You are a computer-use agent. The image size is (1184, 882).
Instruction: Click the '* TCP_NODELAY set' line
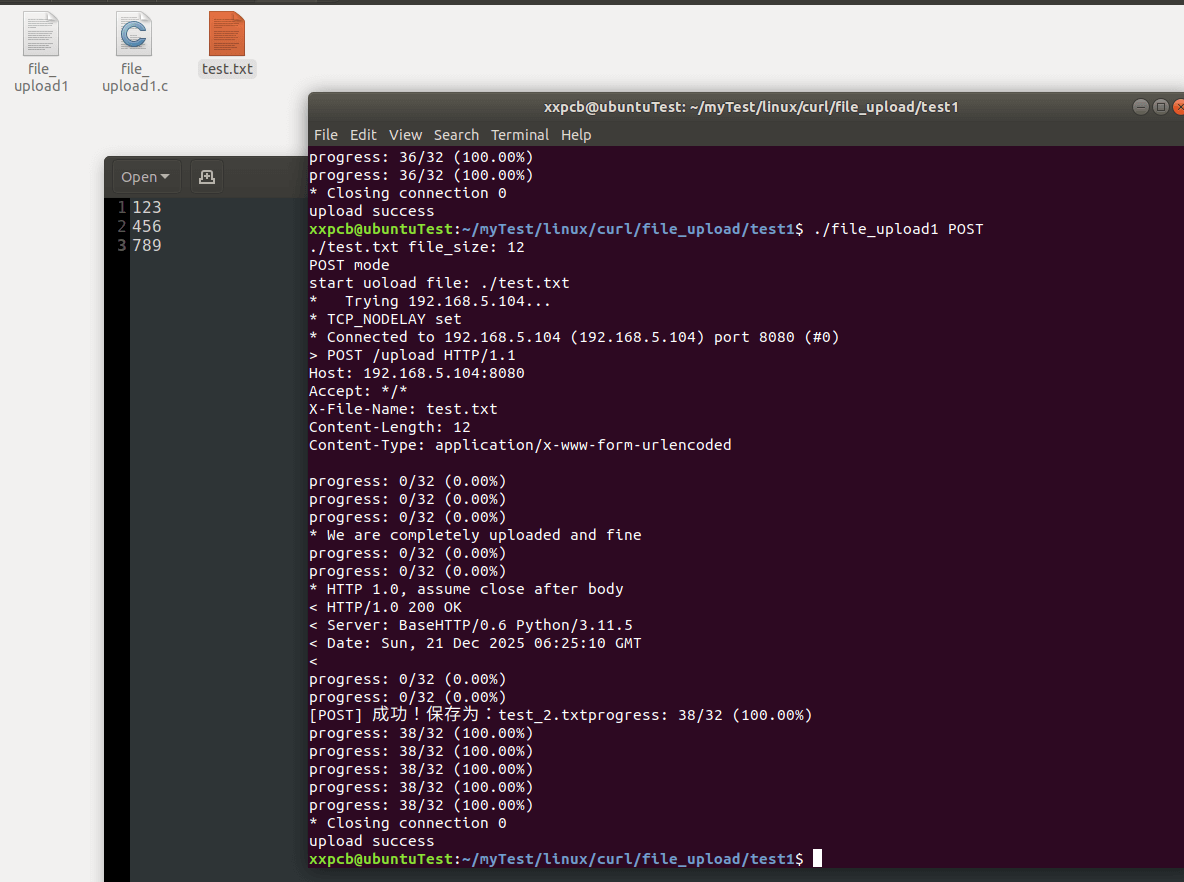pyautogui.click(x=385, y=319)
